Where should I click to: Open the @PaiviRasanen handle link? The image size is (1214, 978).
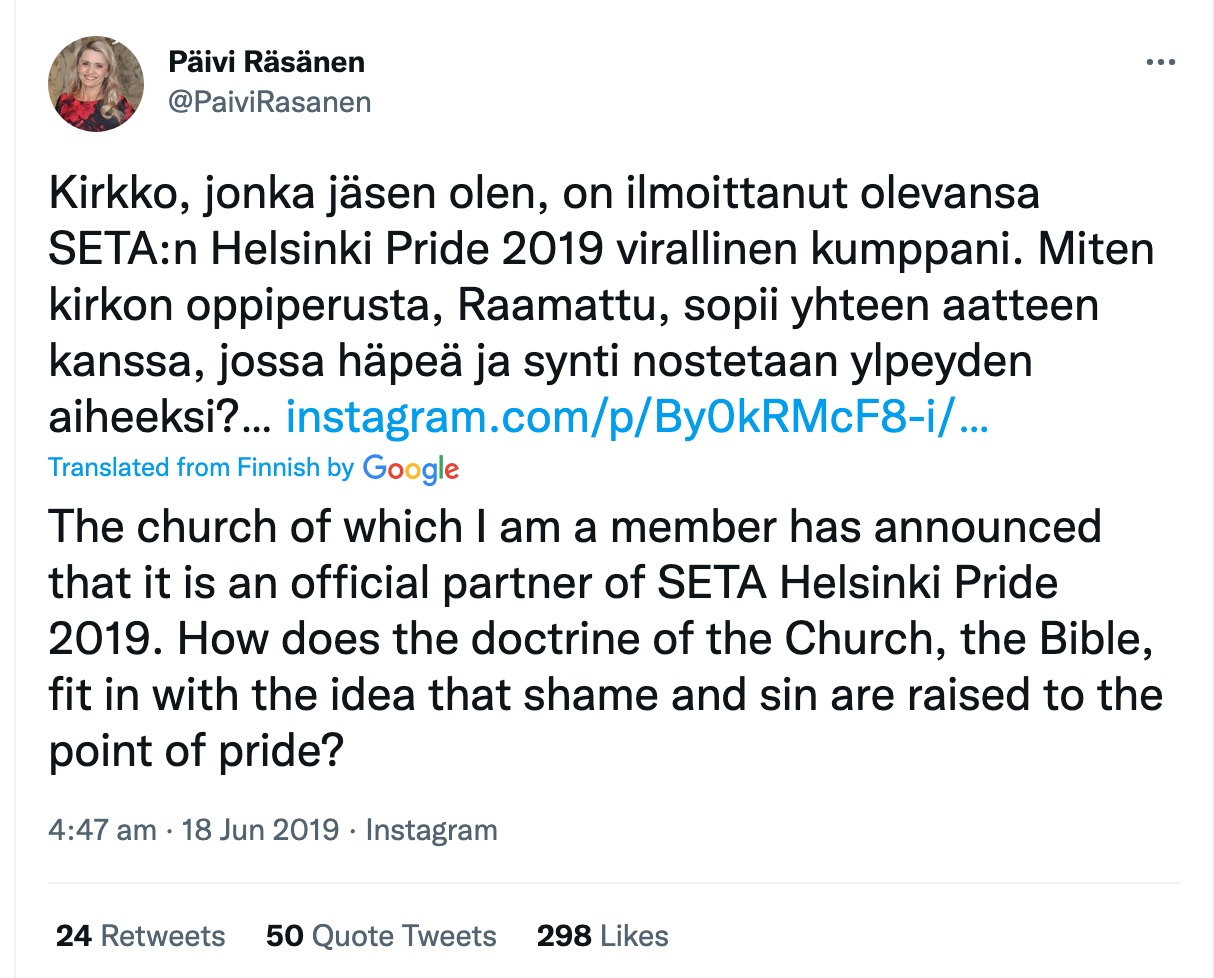click(269, 102)
